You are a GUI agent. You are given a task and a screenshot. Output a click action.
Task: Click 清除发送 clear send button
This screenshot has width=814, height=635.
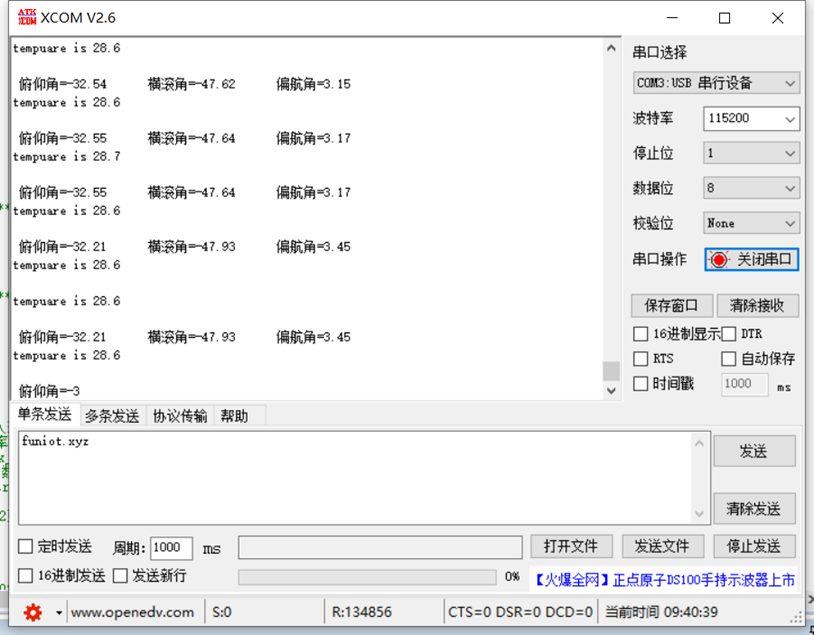click(754, 509)
